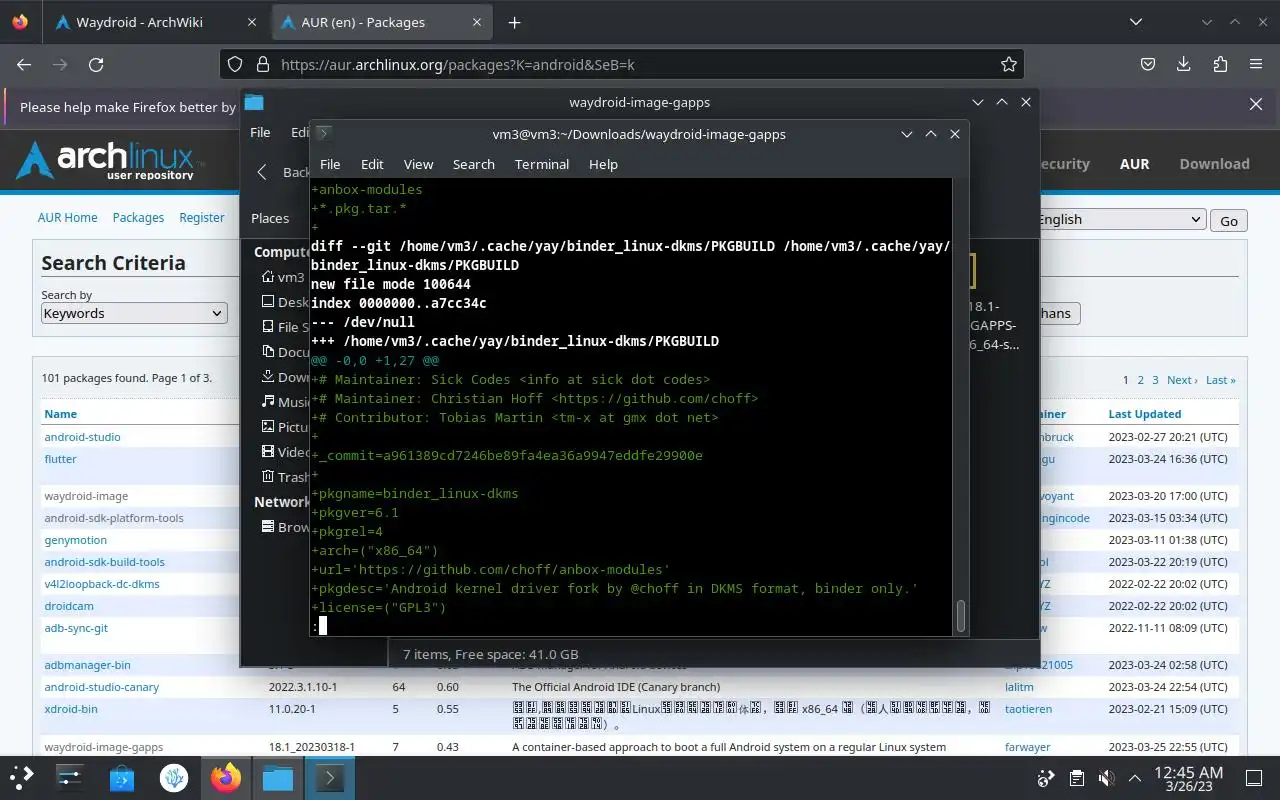Image resolution: width=1280 pixels, height=800 pixels.
Task: Open the Packages link in AUR subnav
Action: (138, 217)
